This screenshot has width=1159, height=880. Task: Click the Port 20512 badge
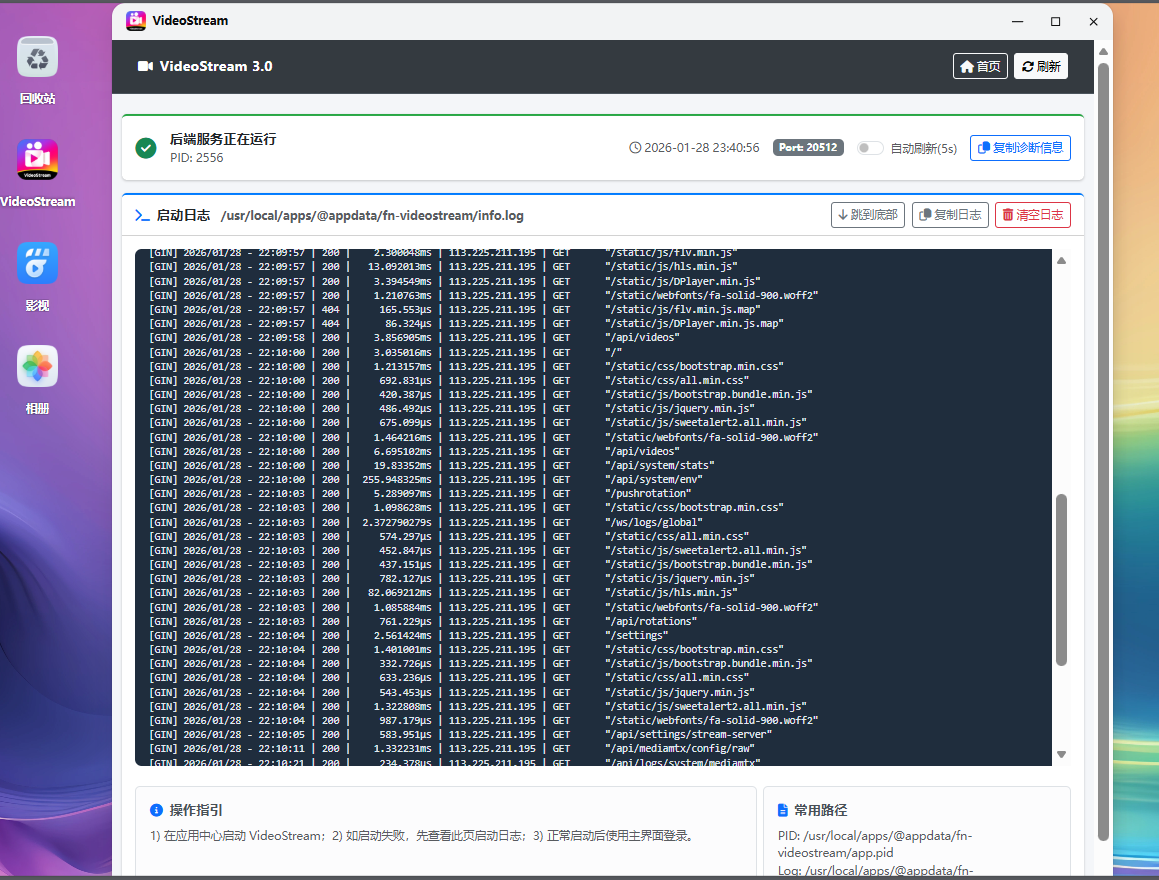[x=808, y=148]
